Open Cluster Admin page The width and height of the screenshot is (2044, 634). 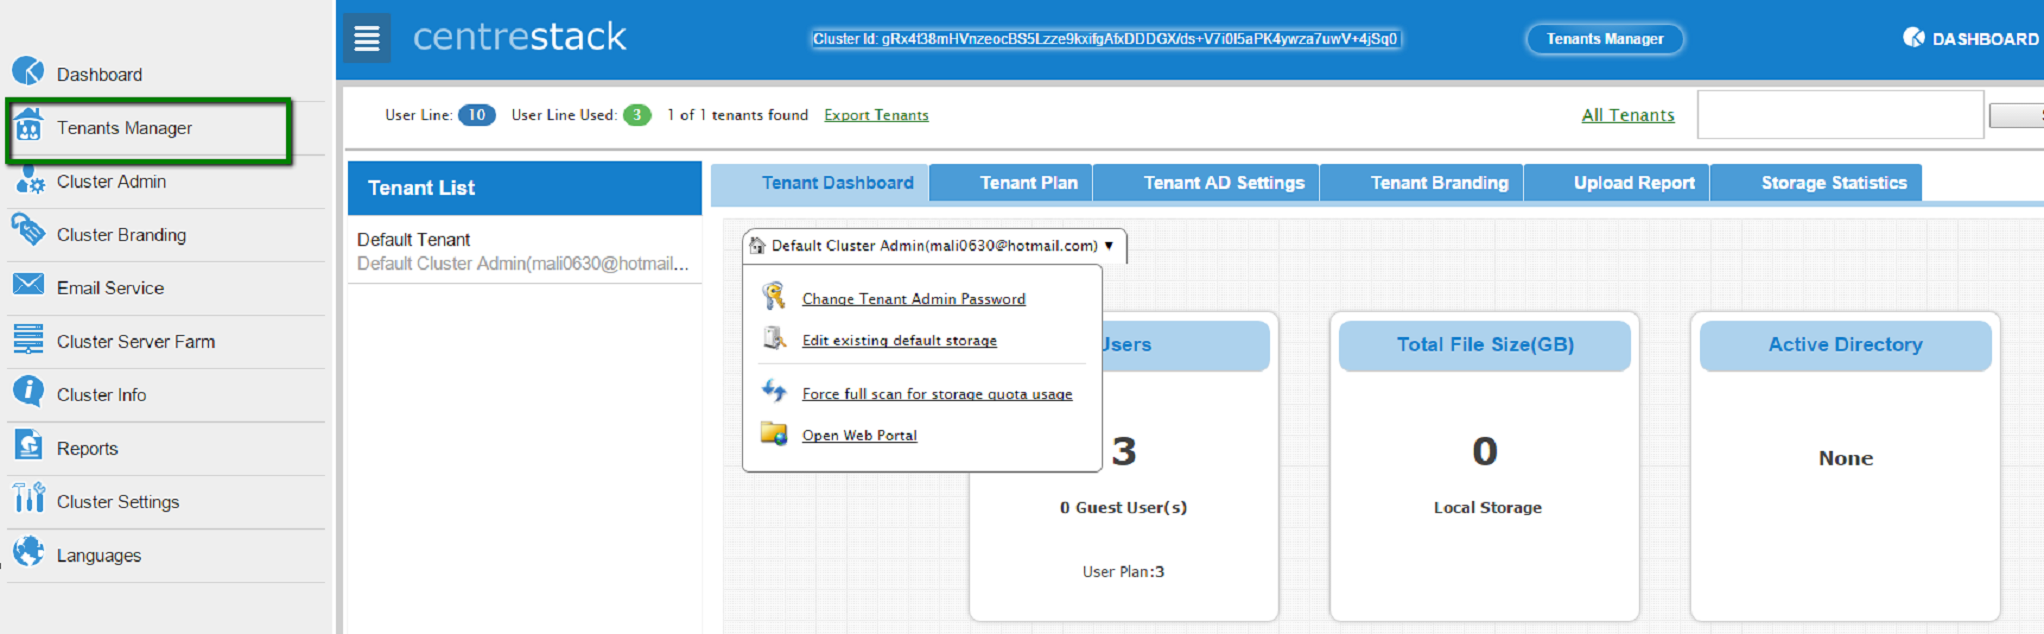[111, 181]
